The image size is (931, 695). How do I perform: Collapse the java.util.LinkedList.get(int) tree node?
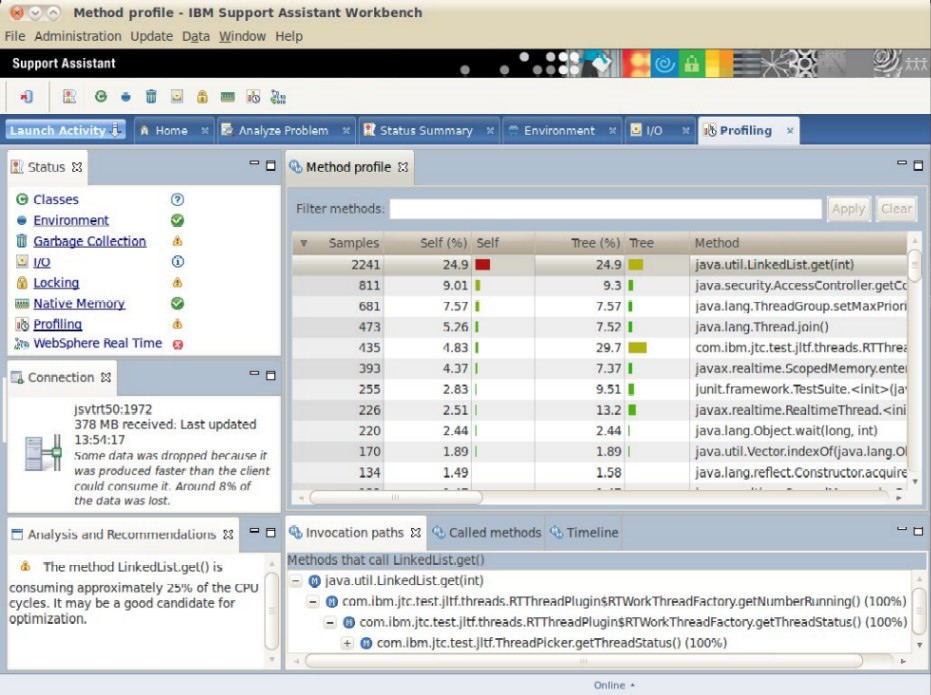coord(296,581)
